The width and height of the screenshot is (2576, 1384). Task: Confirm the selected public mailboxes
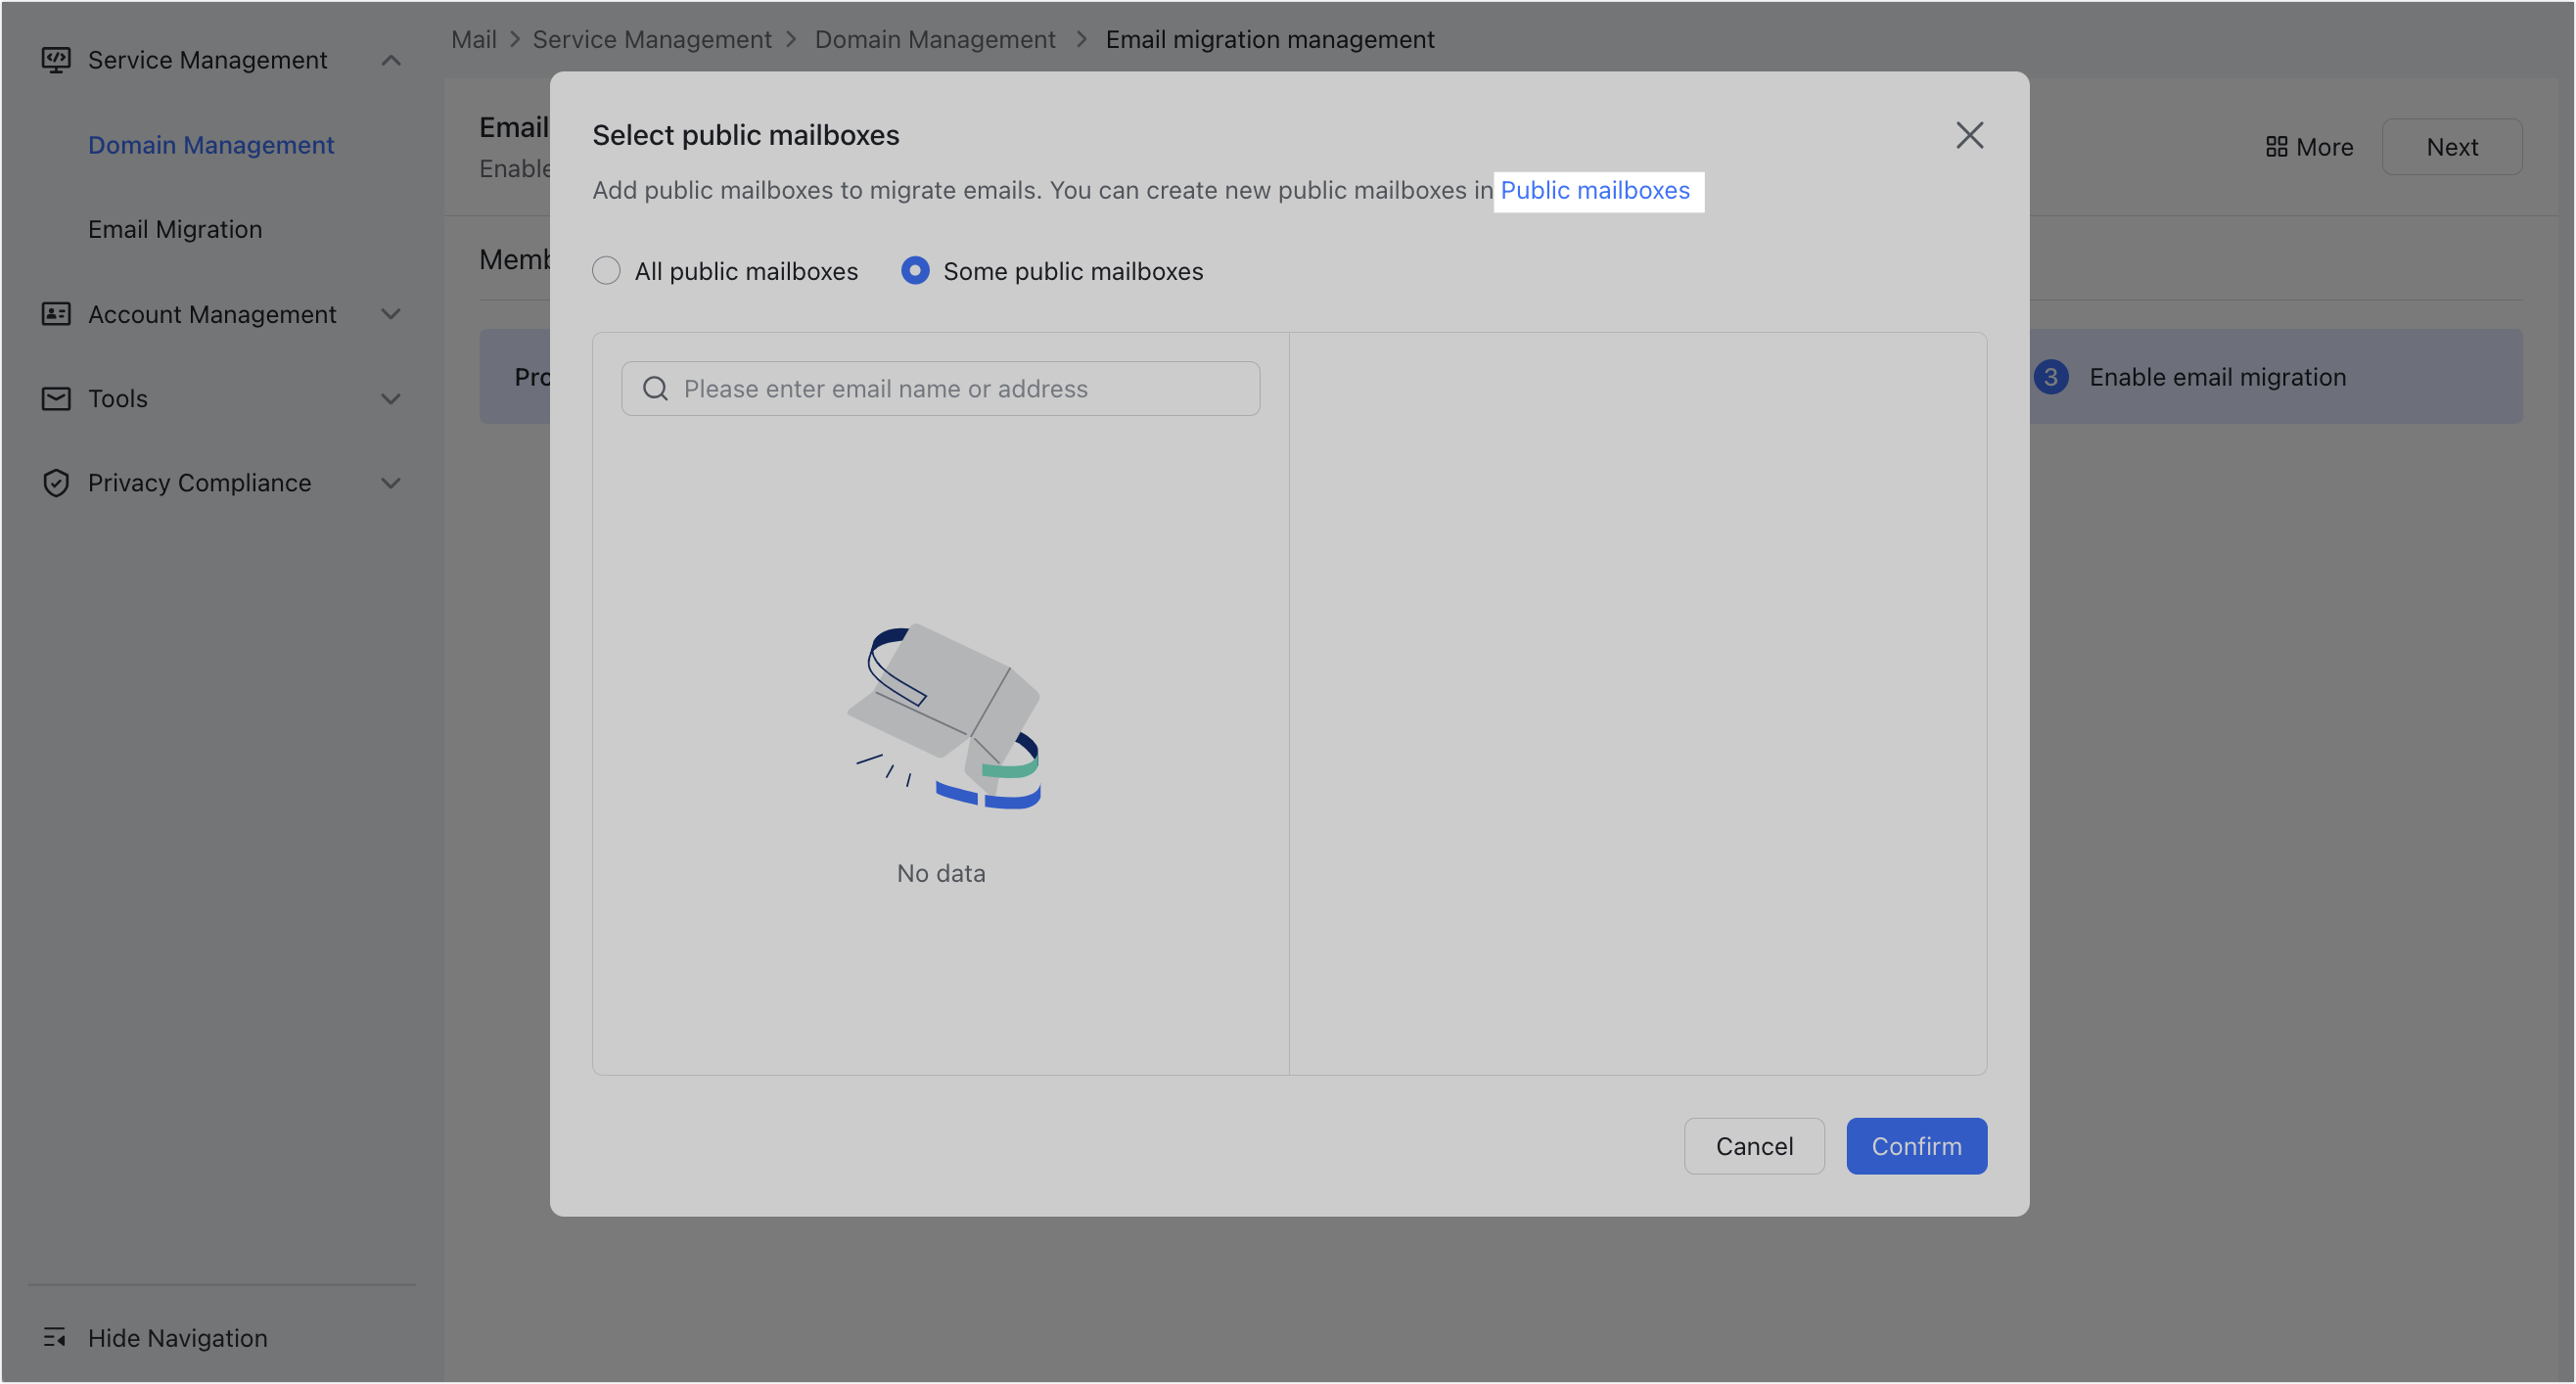(x=1915, y=1145)
